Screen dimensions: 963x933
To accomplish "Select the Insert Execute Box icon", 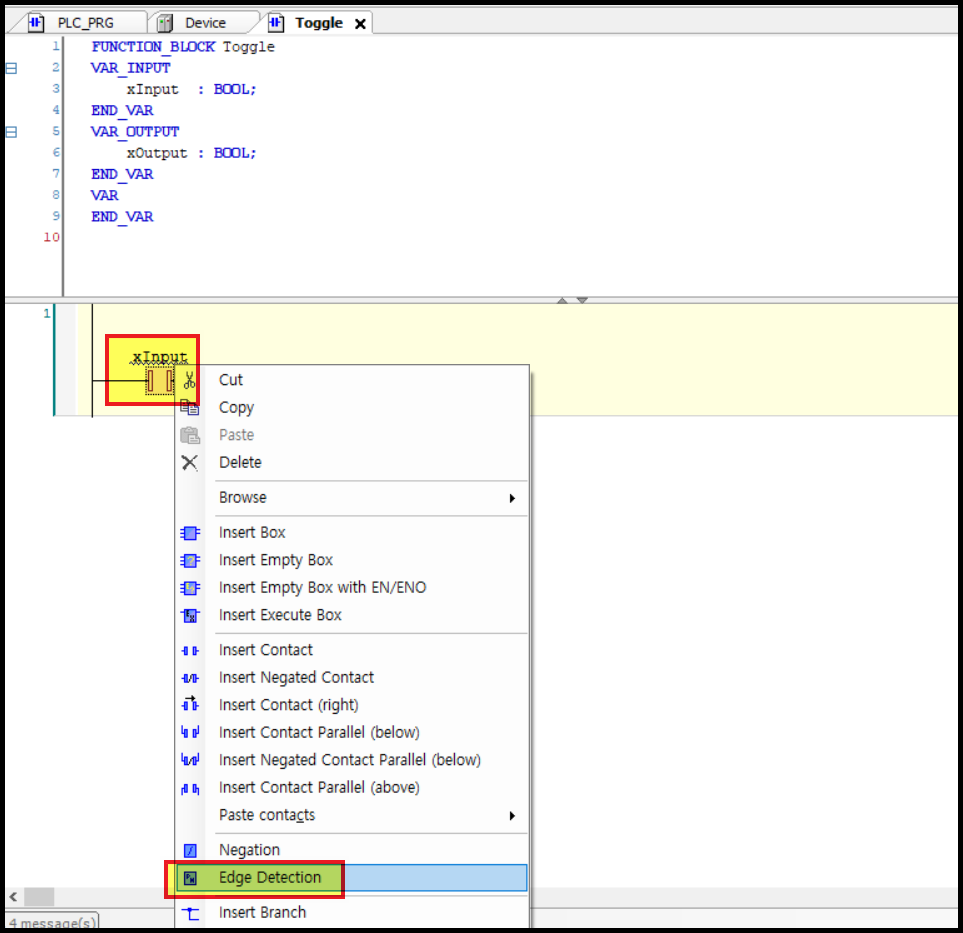I will pos(190,614).
